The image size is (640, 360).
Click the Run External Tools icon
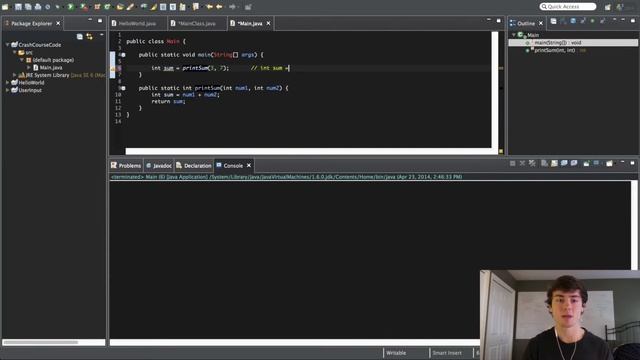84,7
